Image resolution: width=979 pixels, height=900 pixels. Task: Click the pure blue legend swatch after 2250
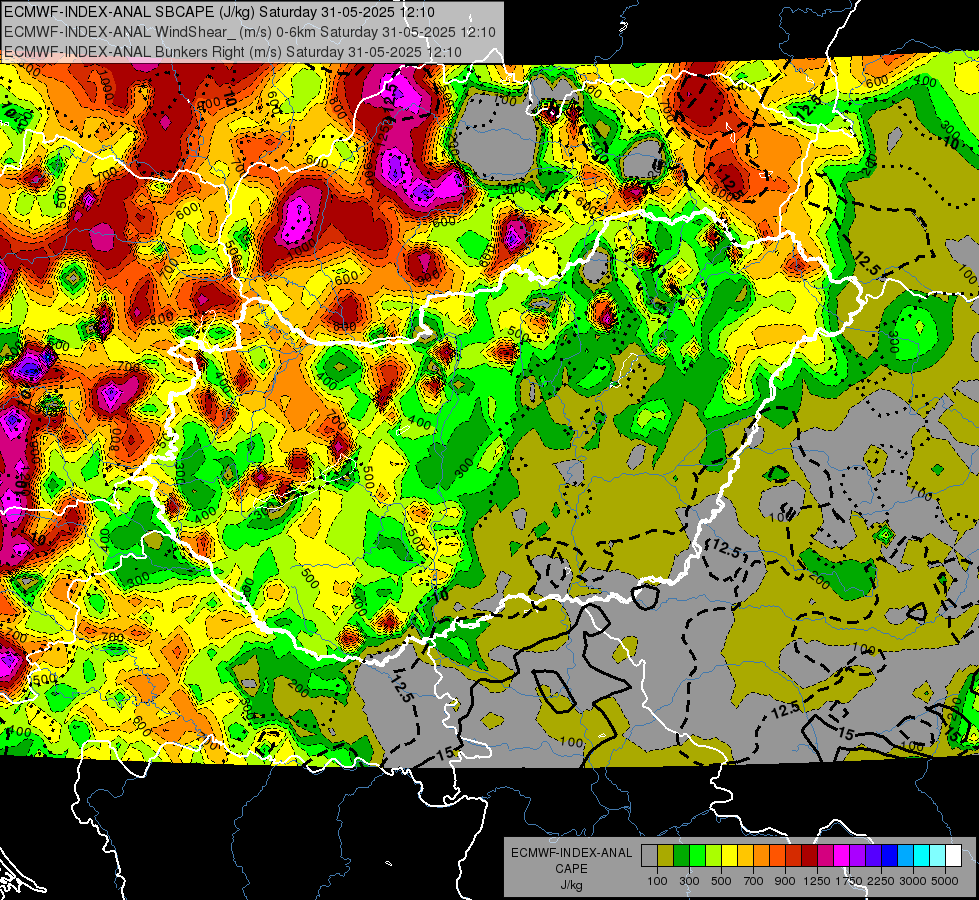tap(890, 855)
